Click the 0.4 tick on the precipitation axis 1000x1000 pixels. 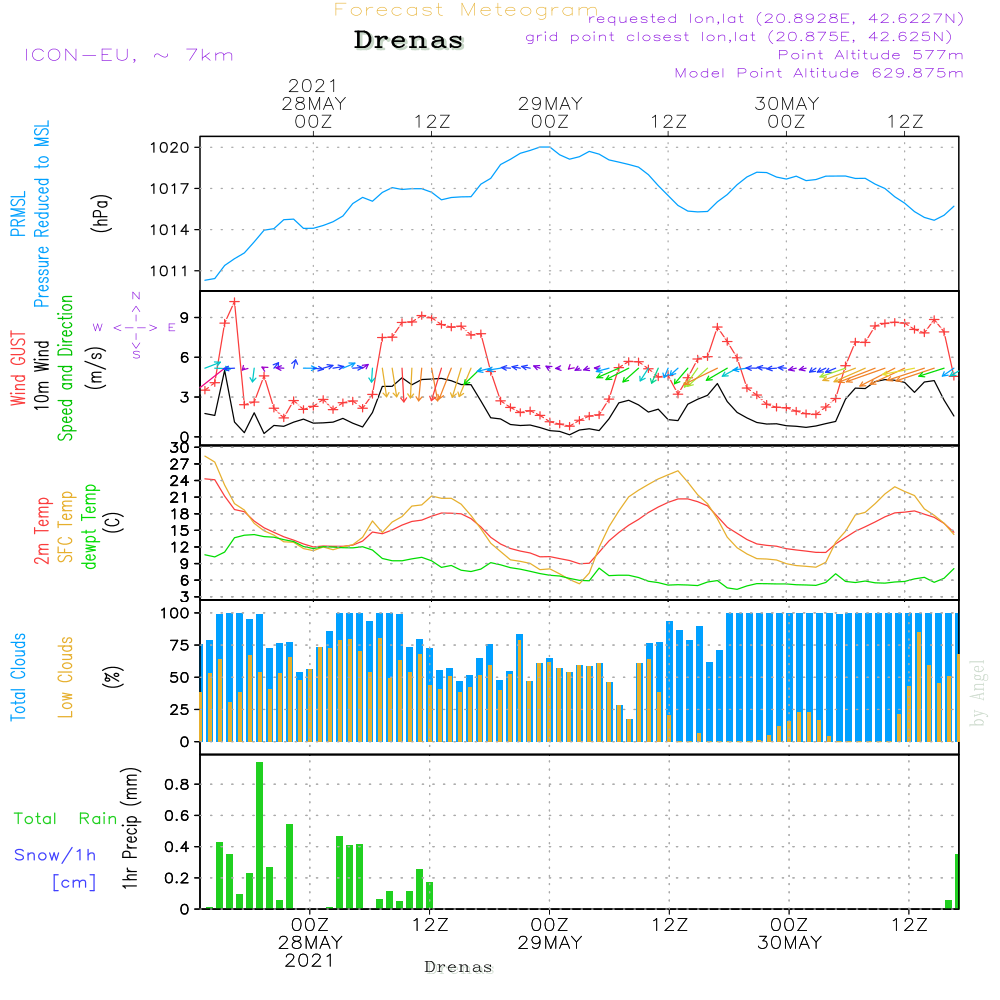(177, 847)
